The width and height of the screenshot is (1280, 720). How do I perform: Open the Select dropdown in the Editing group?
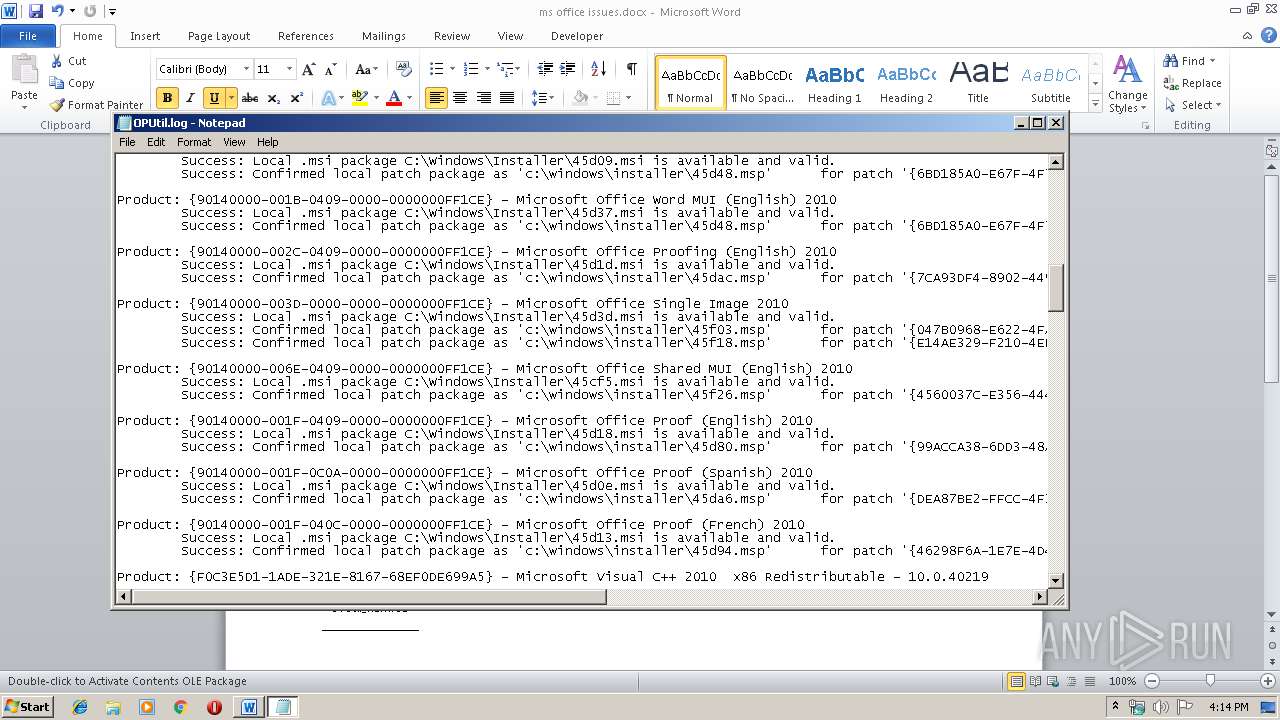pyautogui.click(x=1193, y=105)
